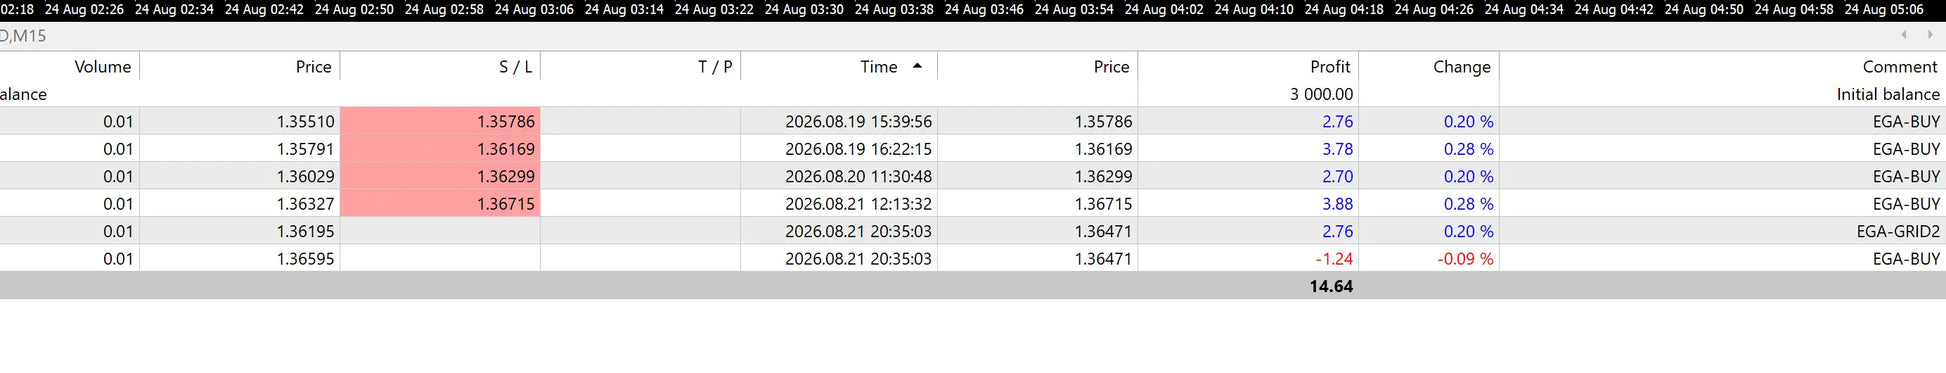Screen dimensions: 1946x373
Task: Click the left tab scroll arrow
Action: pyautogui.click(x=1904, y=35)
